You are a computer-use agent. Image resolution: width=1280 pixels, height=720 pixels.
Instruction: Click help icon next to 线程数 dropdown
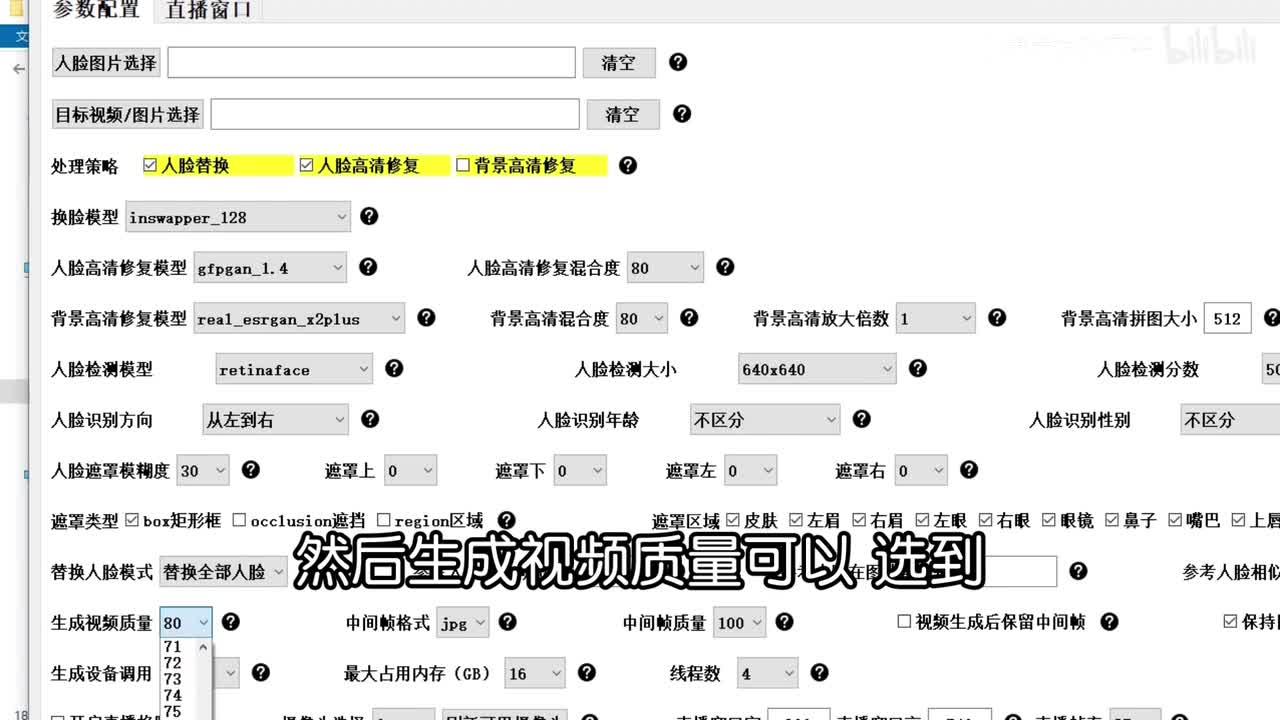[x=819, y=673]
